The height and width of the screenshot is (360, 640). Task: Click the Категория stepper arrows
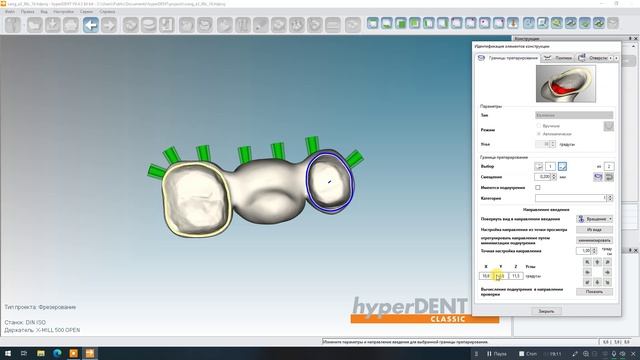coord(610,198)
